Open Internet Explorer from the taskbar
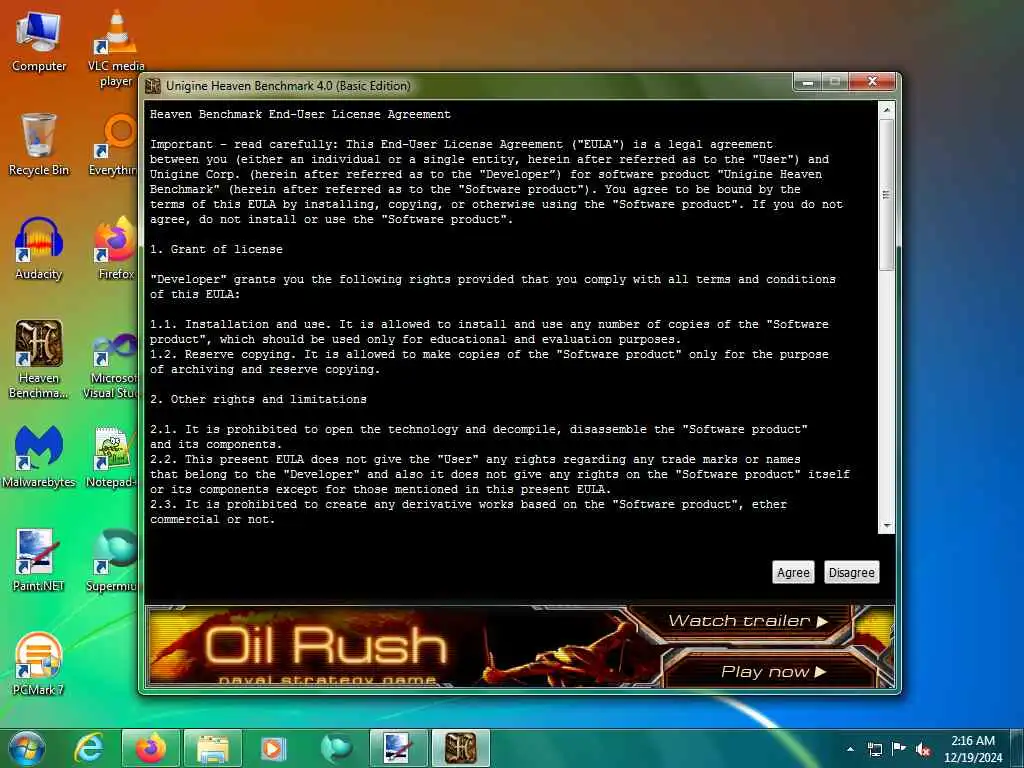The image size is (1024, 768). click(89, 748)
